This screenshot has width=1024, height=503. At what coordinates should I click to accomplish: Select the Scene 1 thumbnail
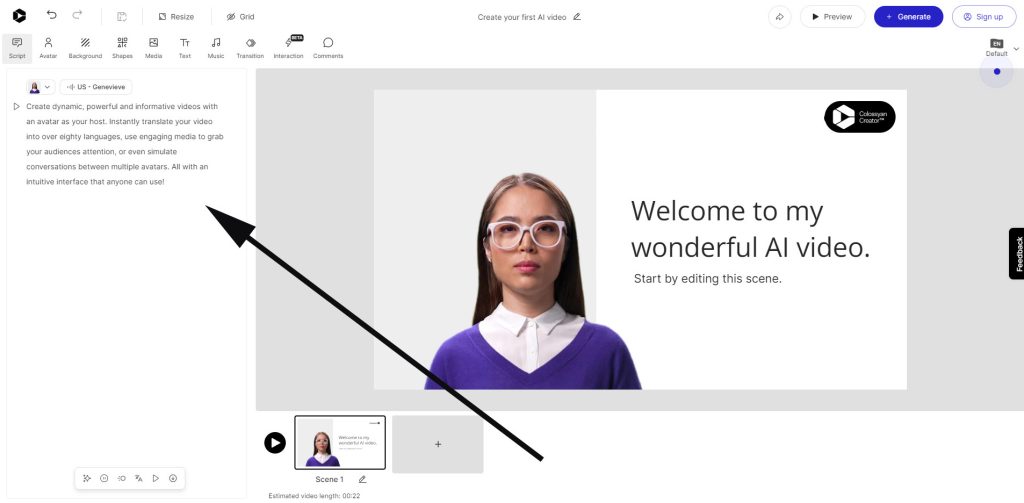340,442
